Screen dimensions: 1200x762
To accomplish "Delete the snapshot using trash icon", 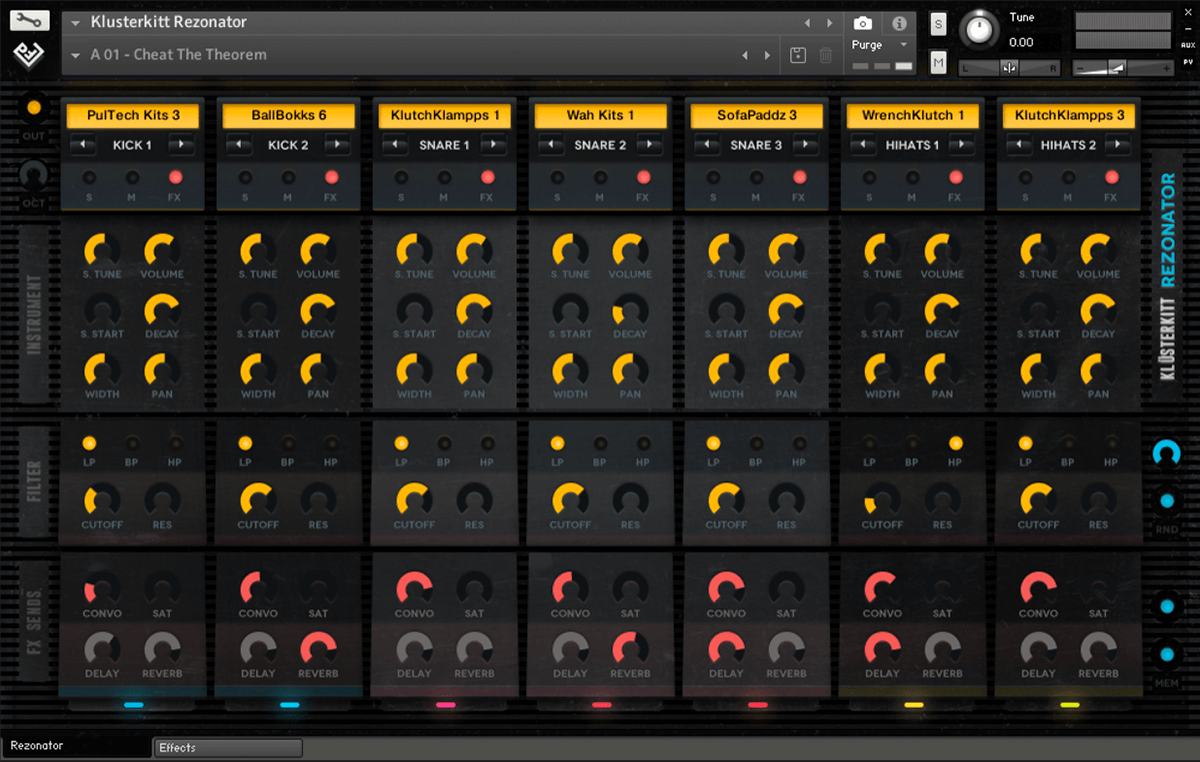I will 825,56.
